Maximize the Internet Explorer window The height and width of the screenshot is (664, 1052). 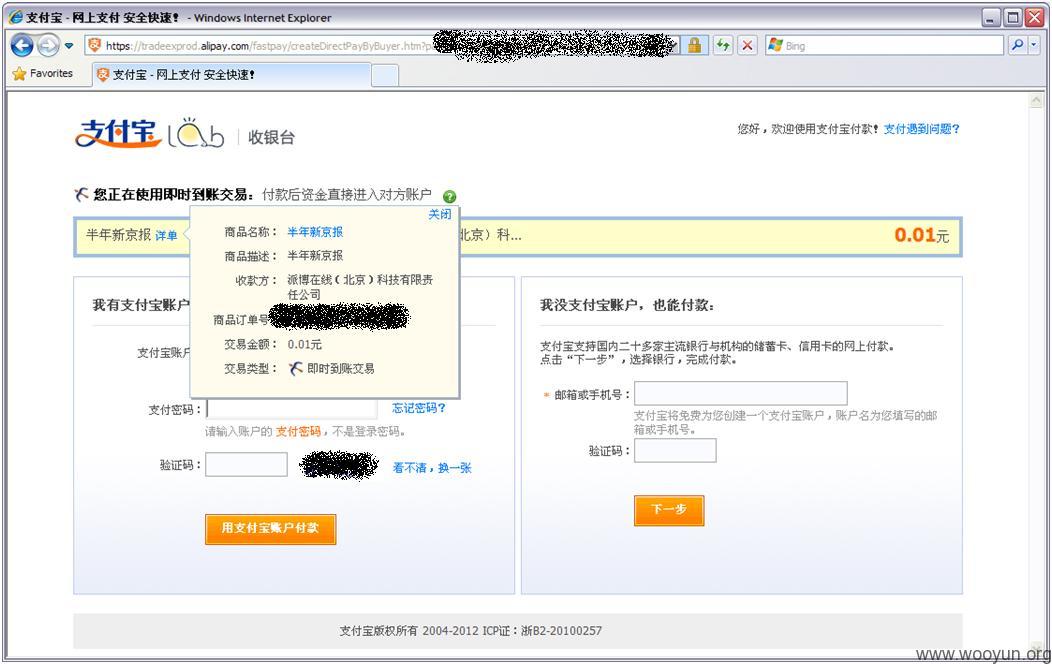pyautogui.click(x=1013, y=17)
